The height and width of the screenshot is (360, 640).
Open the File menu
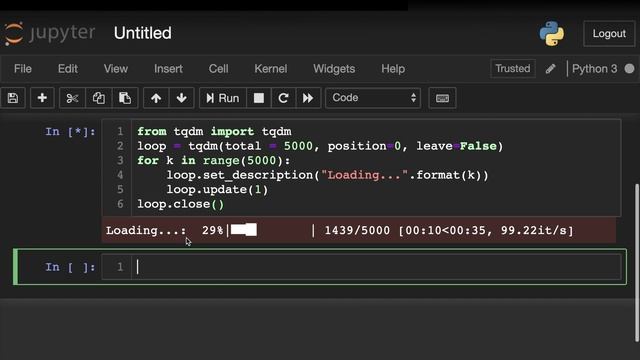click(23, 69)
